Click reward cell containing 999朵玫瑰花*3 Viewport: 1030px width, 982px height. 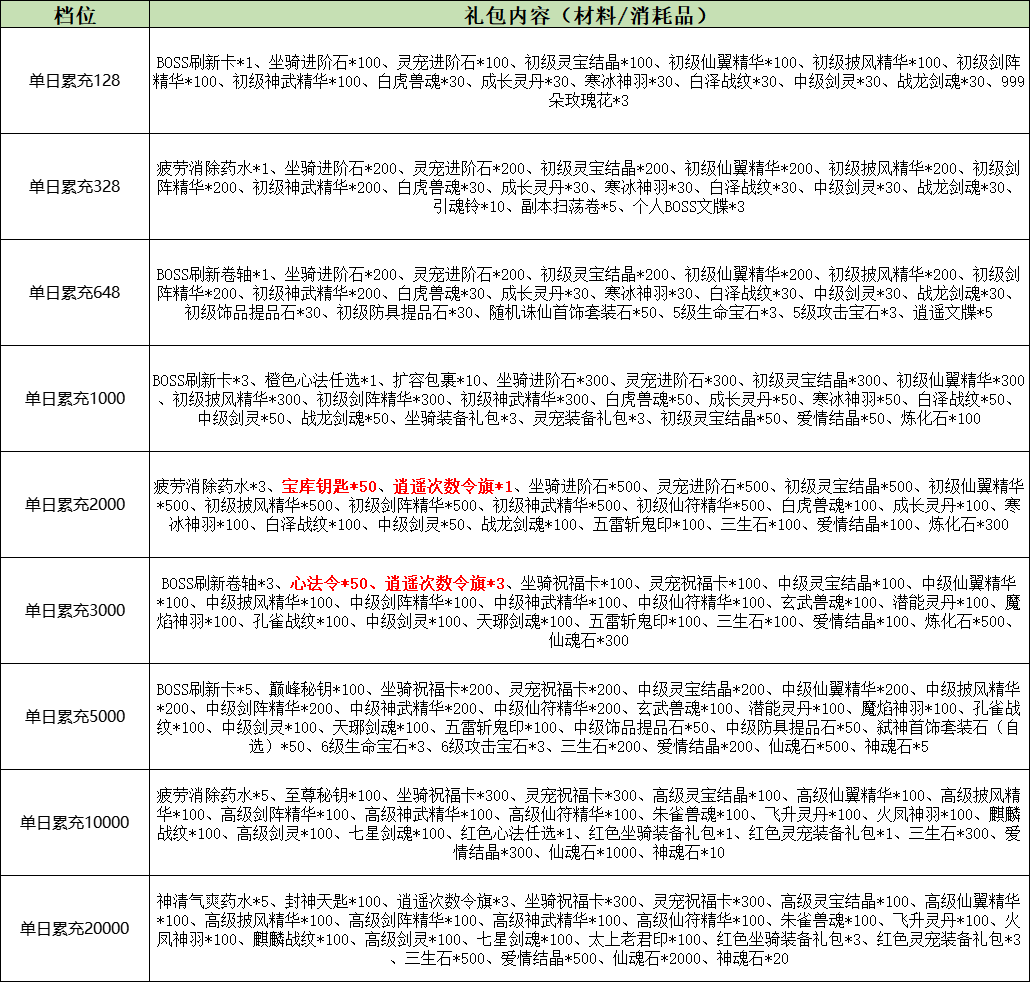[589, 81]
